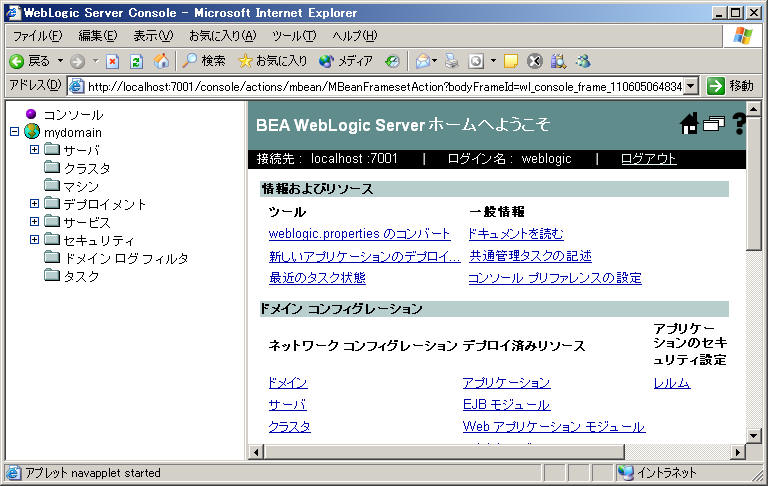Click the purple コンソール sphere icon
The width and height of the screenshot is (768, 486).
pos(31,115)
